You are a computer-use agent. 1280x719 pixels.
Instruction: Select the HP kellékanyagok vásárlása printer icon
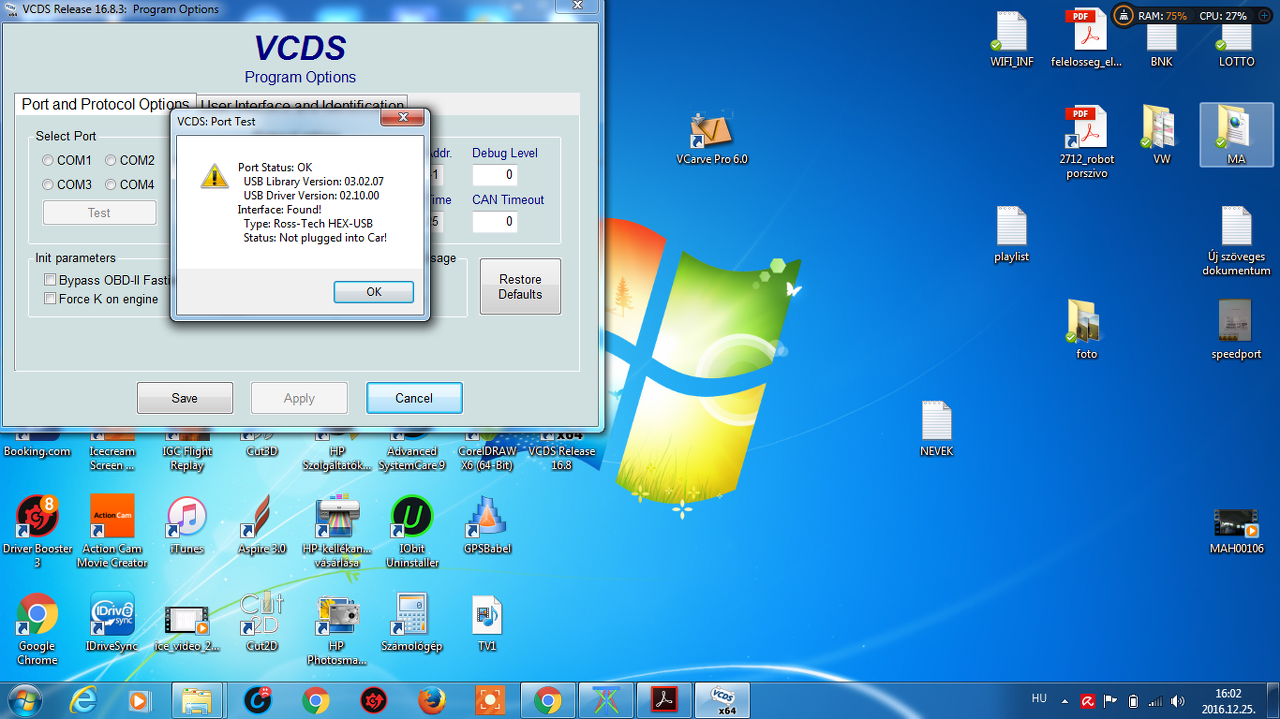pyautogui.click(x=337, y=532)
